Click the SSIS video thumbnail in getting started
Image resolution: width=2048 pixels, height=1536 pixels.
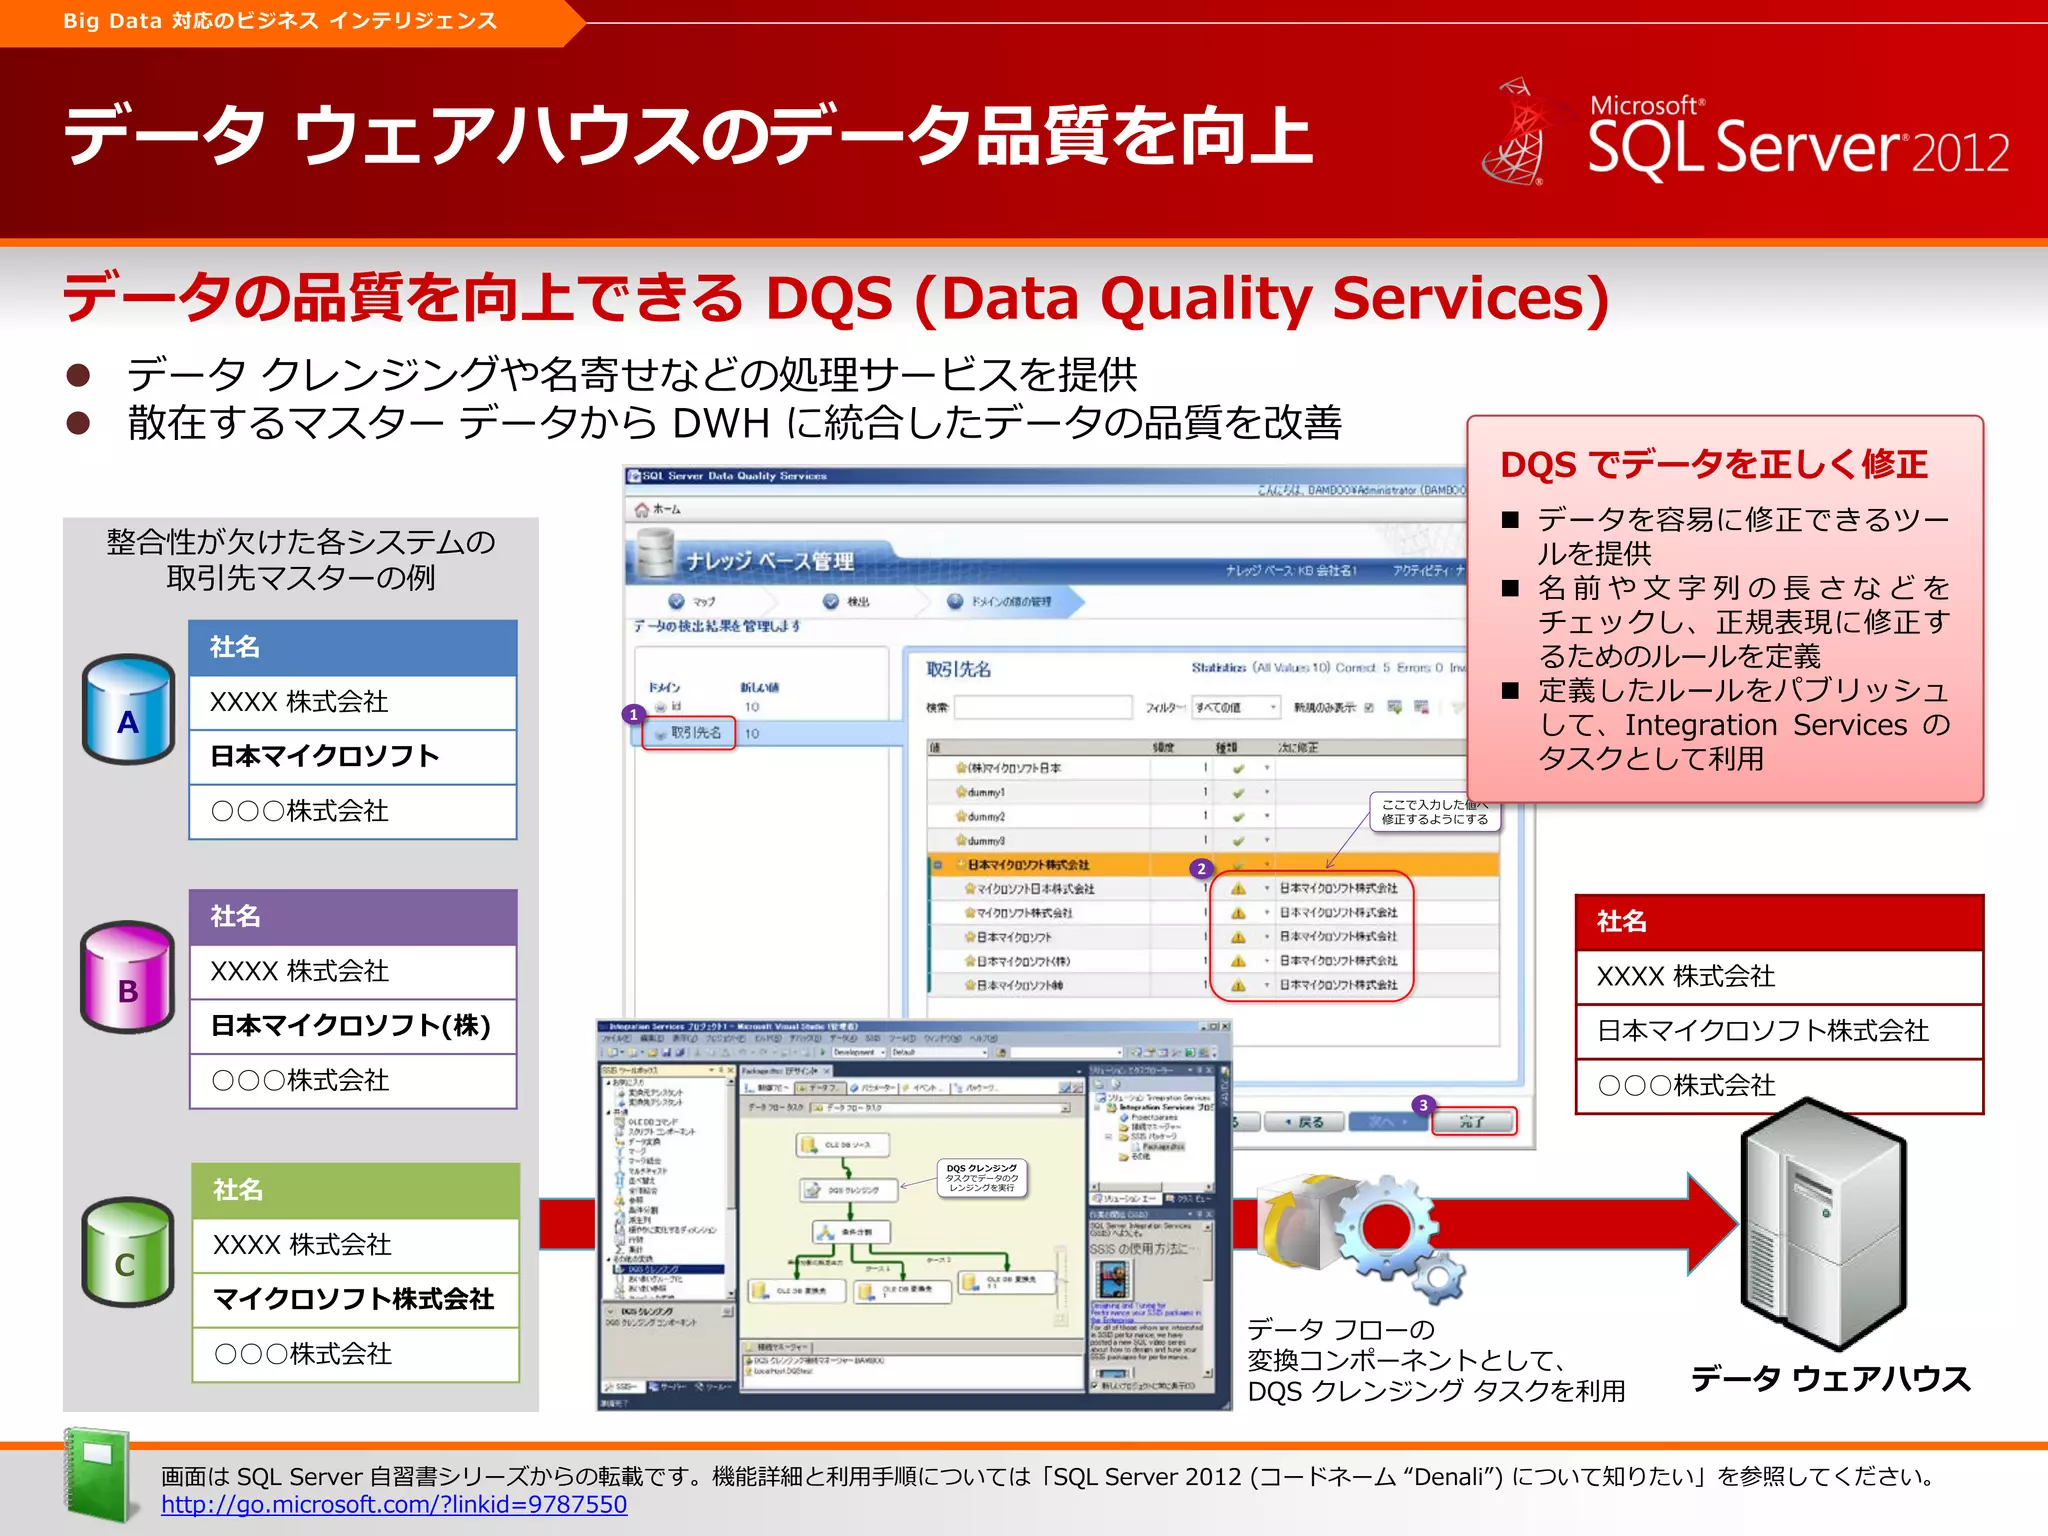click(x=1113, y=1279)
